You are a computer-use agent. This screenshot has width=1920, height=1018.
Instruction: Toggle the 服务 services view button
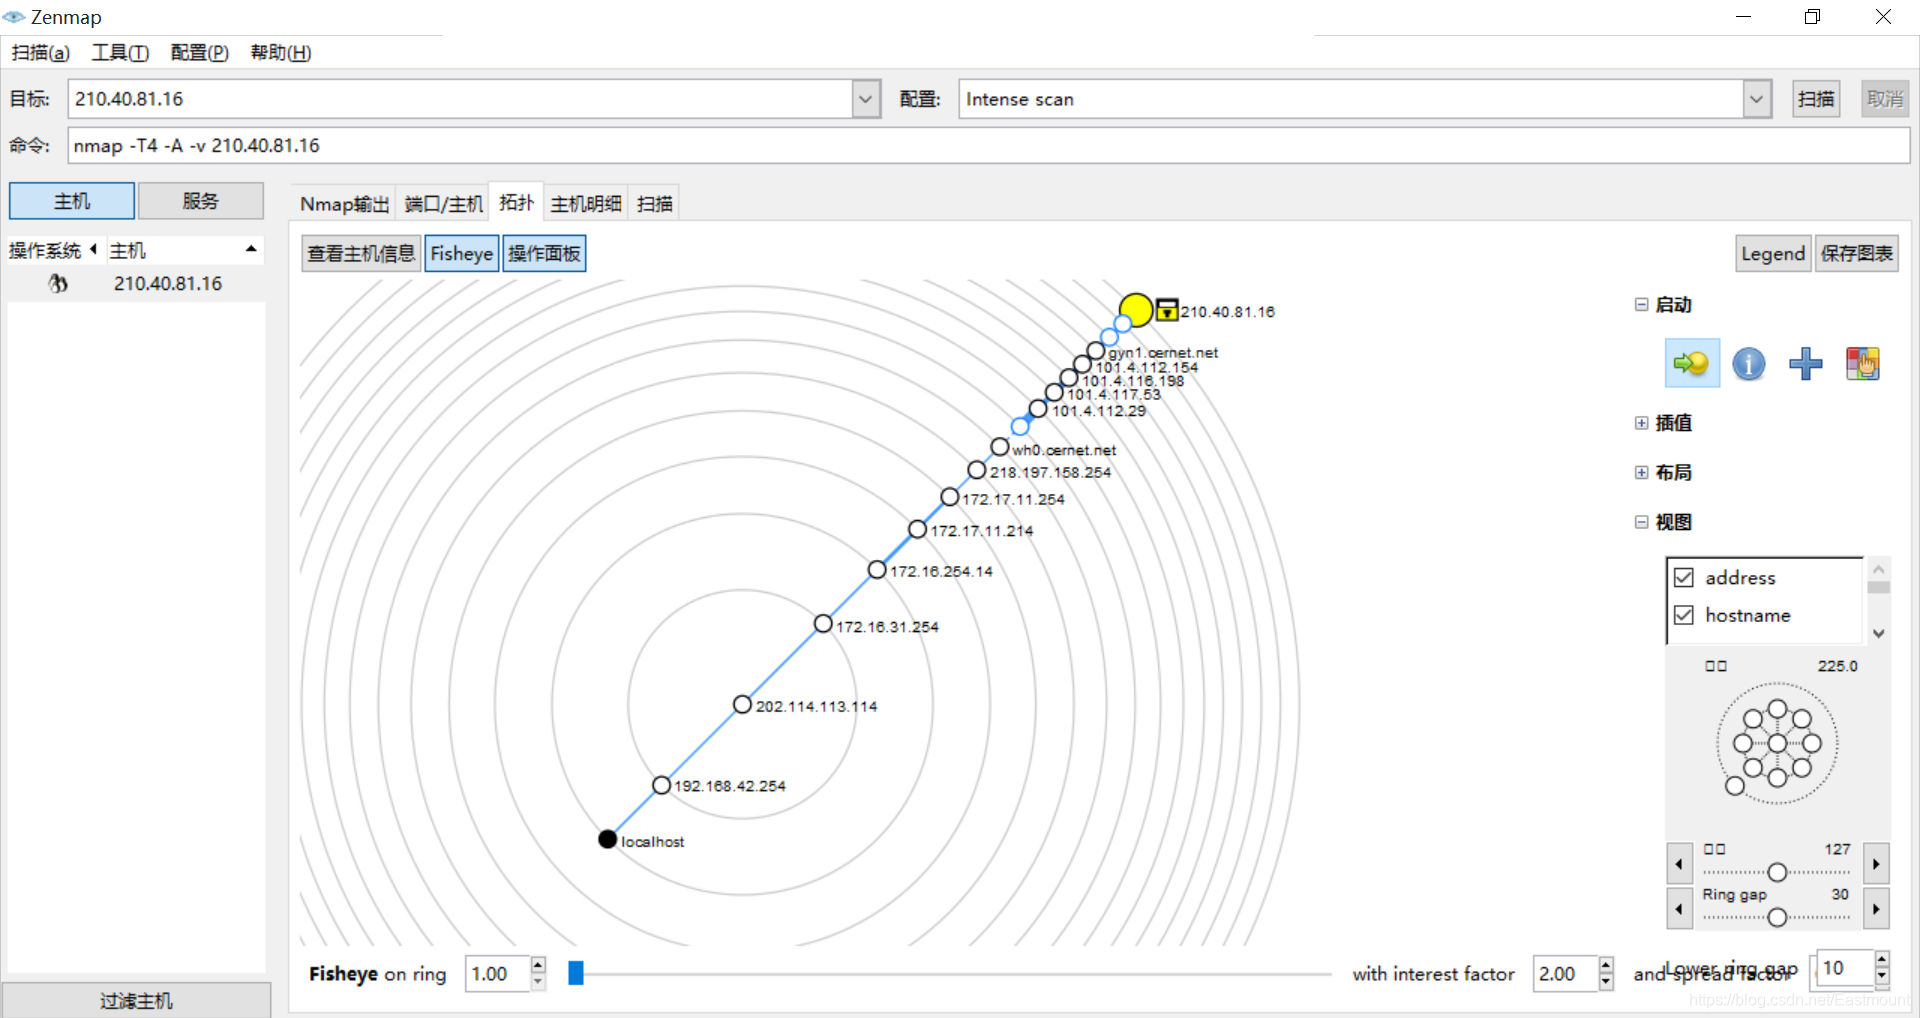coord(200,201)
